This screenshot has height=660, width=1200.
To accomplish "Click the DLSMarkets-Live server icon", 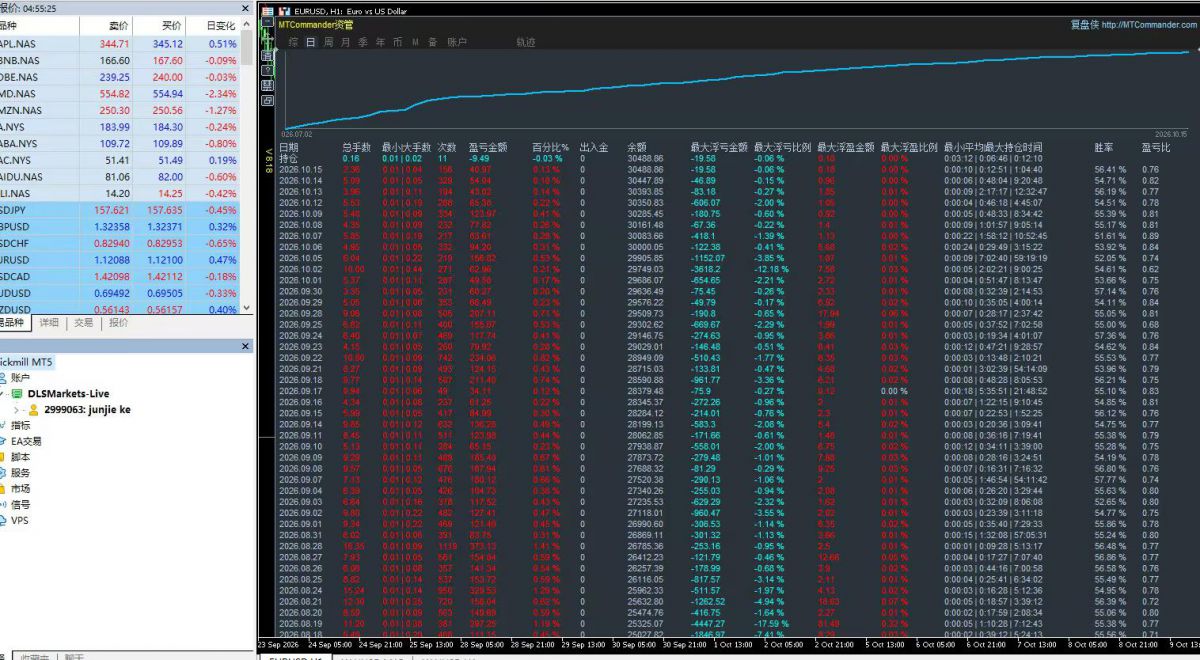I will point(19,394).
